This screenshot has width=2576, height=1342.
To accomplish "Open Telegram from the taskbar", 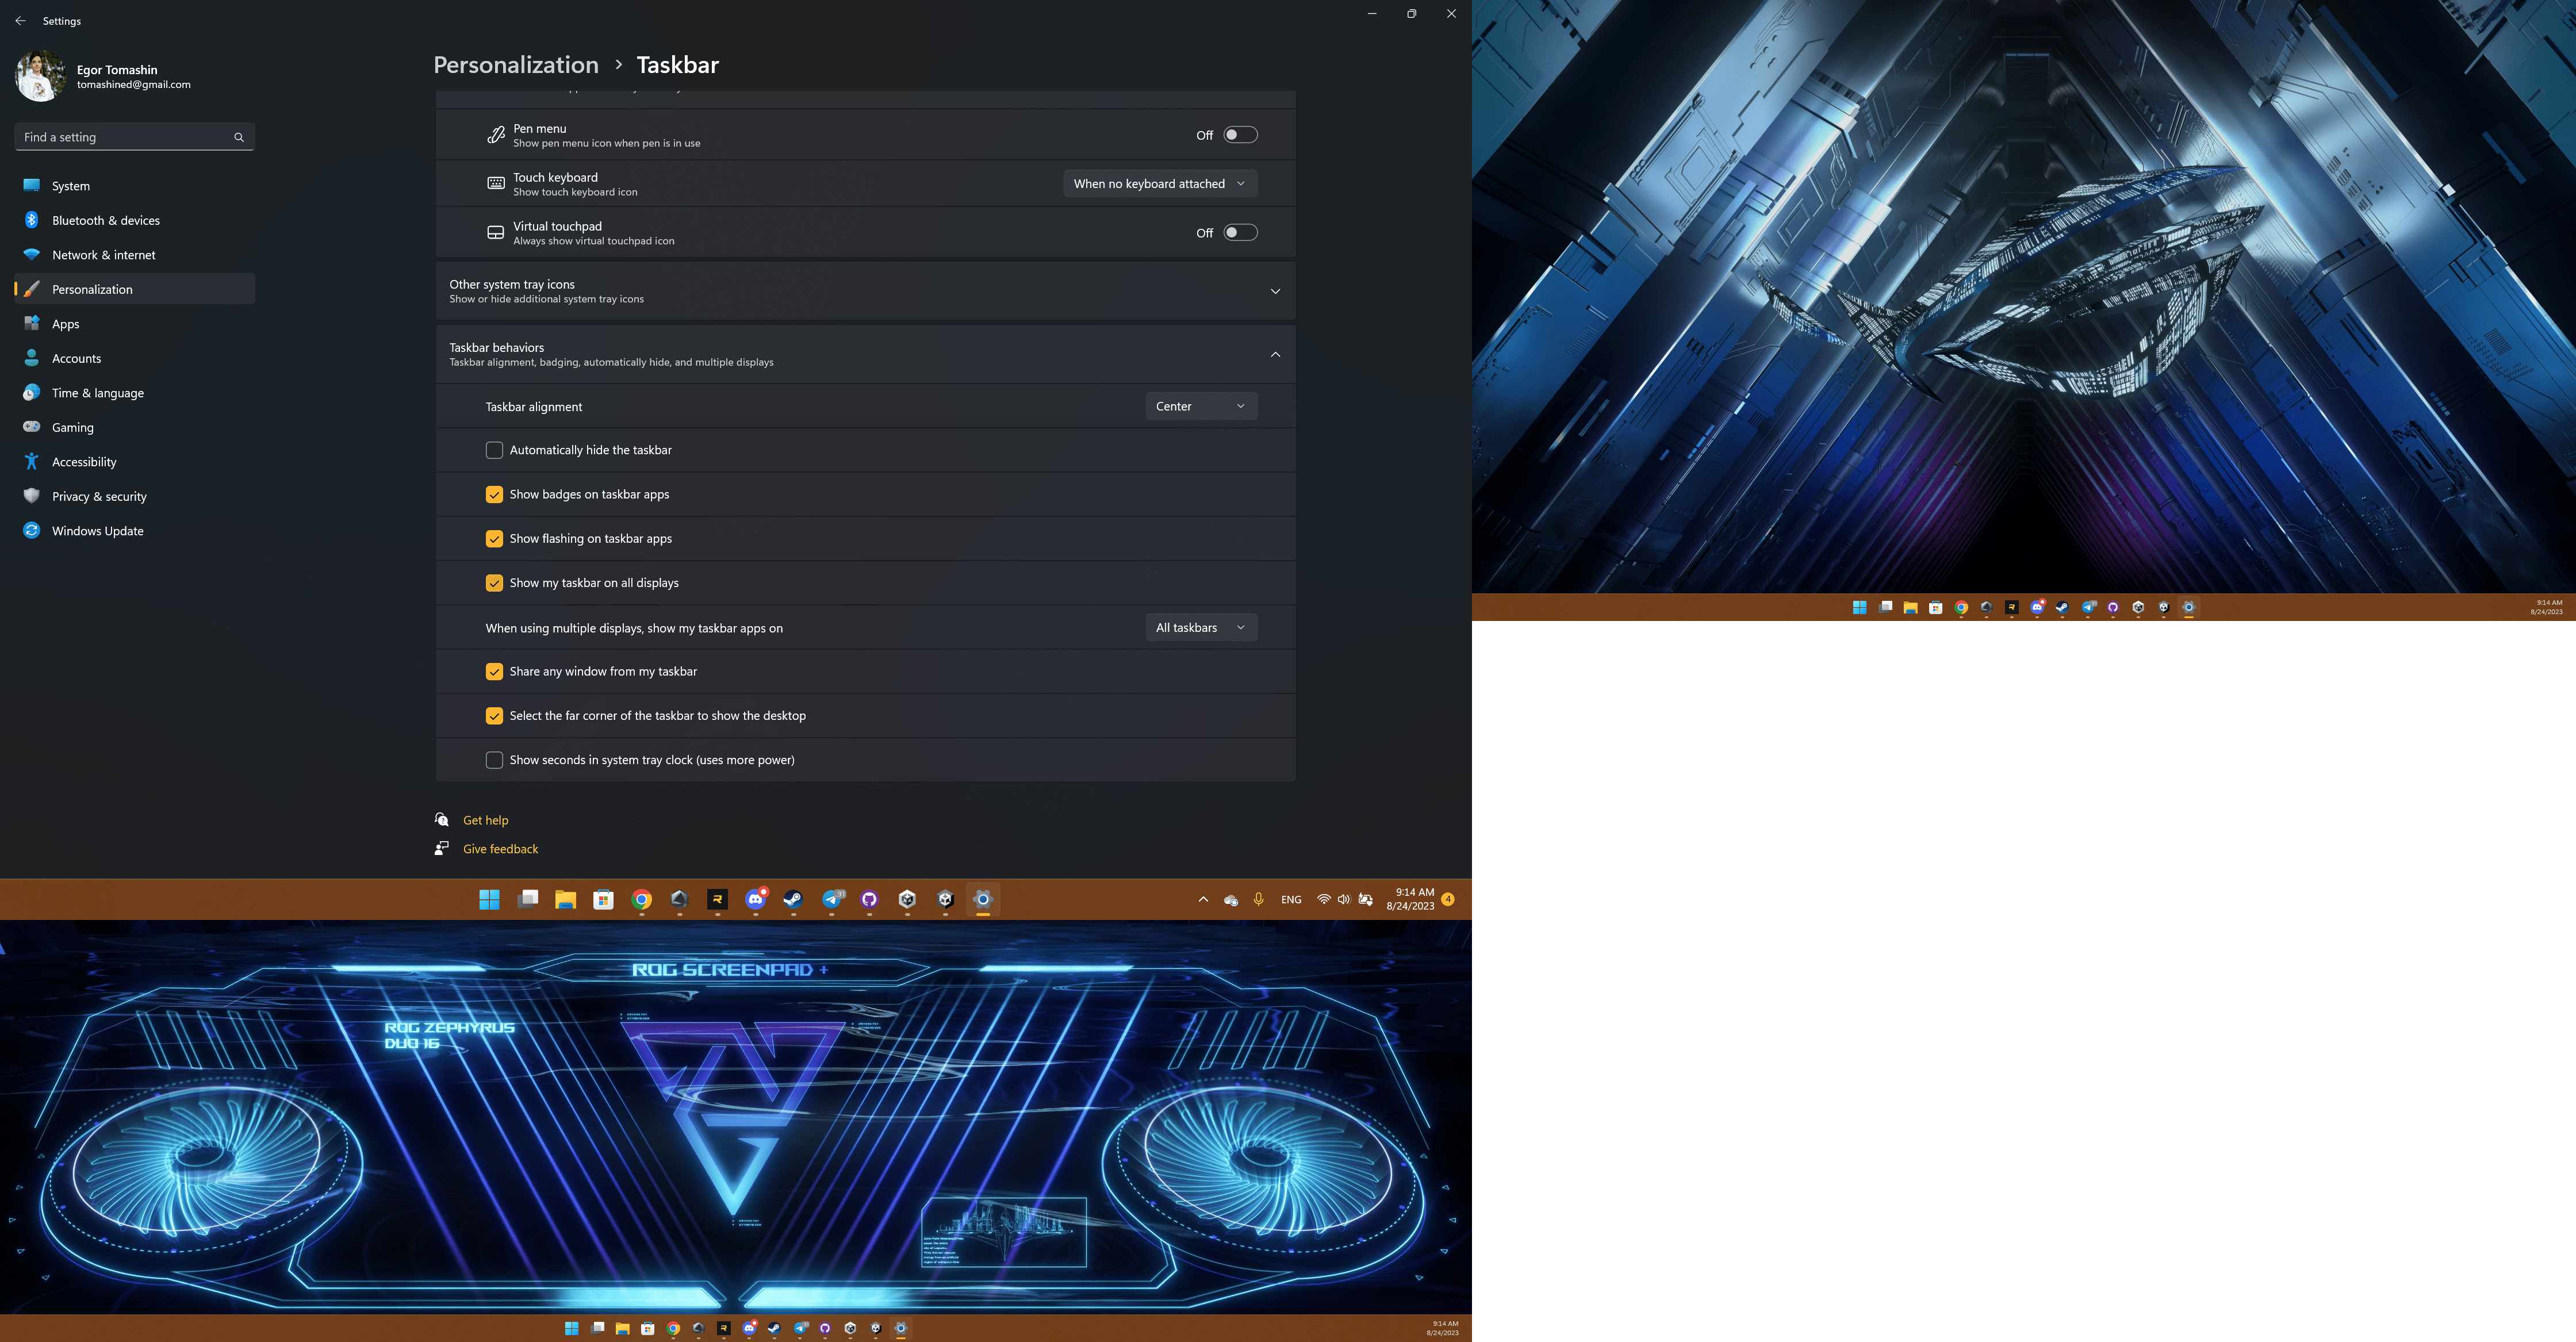I will click(832, 899).
